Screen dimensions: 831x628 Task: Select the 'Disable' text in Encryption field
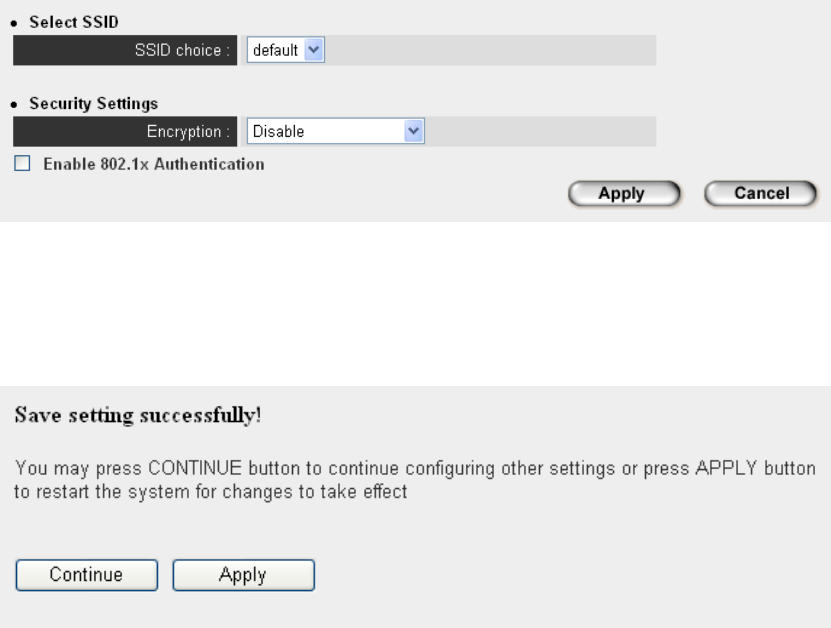279,131
